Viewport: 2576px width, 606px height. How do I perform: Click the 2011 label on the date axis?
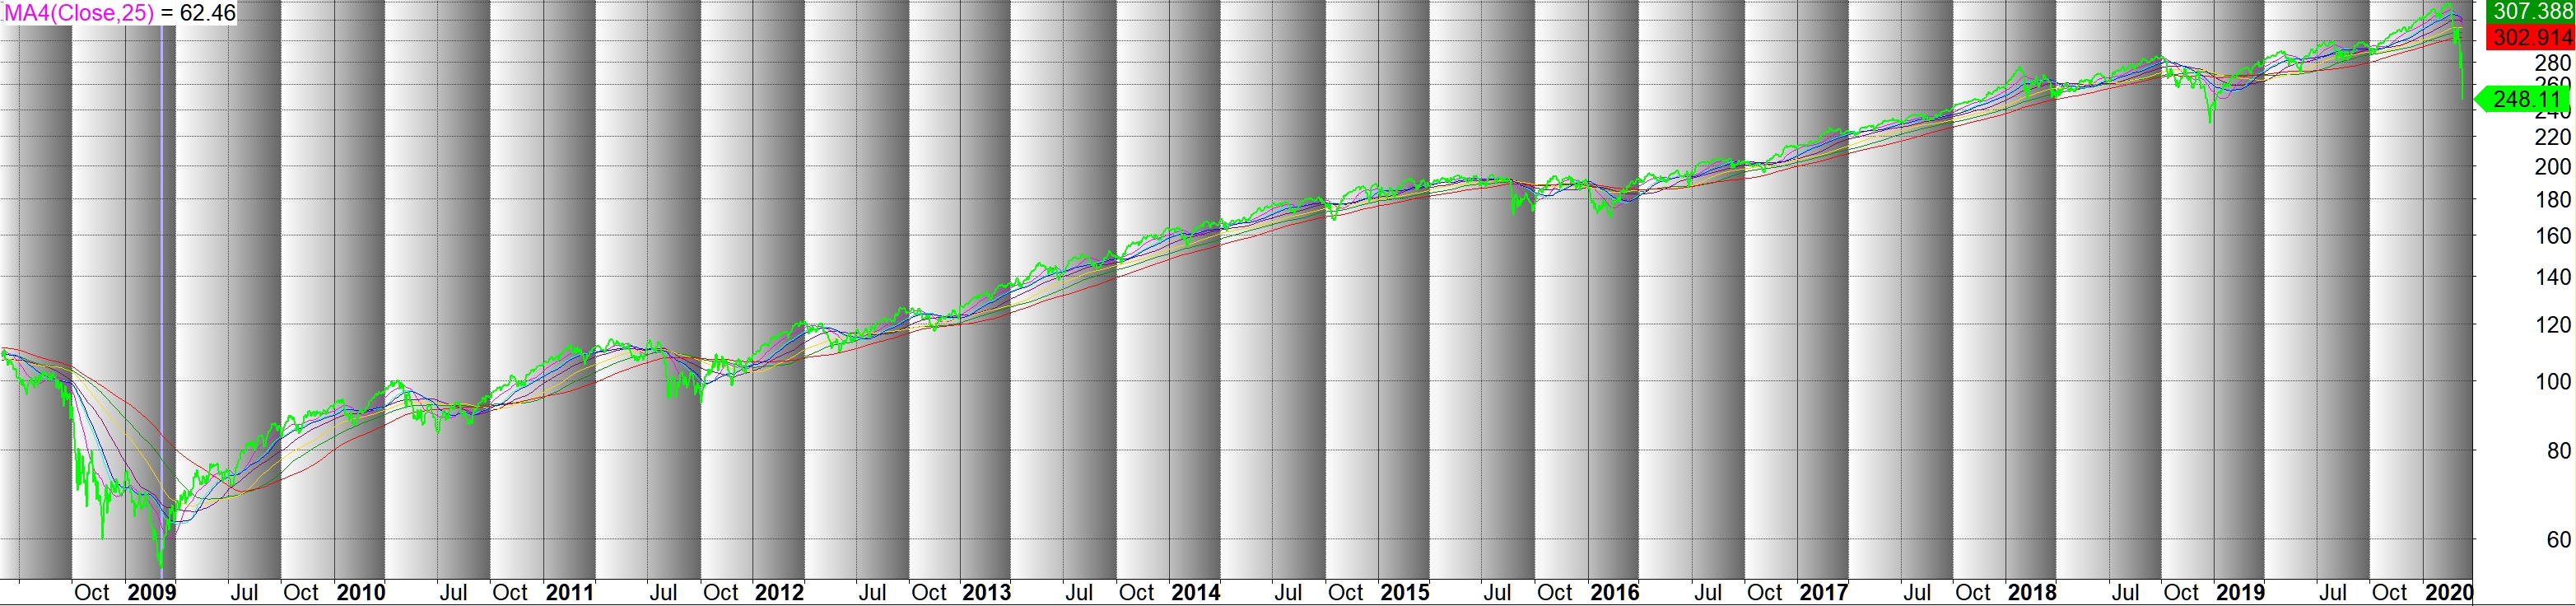(x=569, y=592)
